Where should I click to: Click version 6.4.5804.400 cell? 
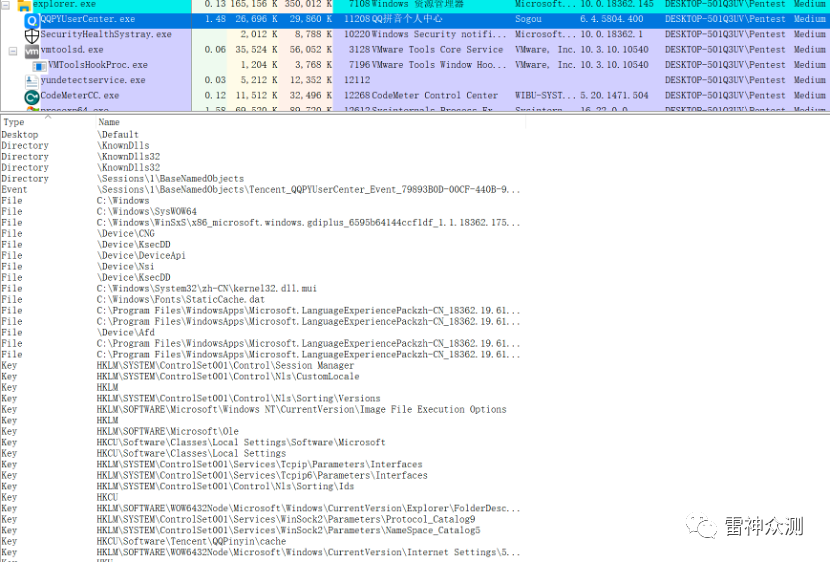tap(611, 19)
